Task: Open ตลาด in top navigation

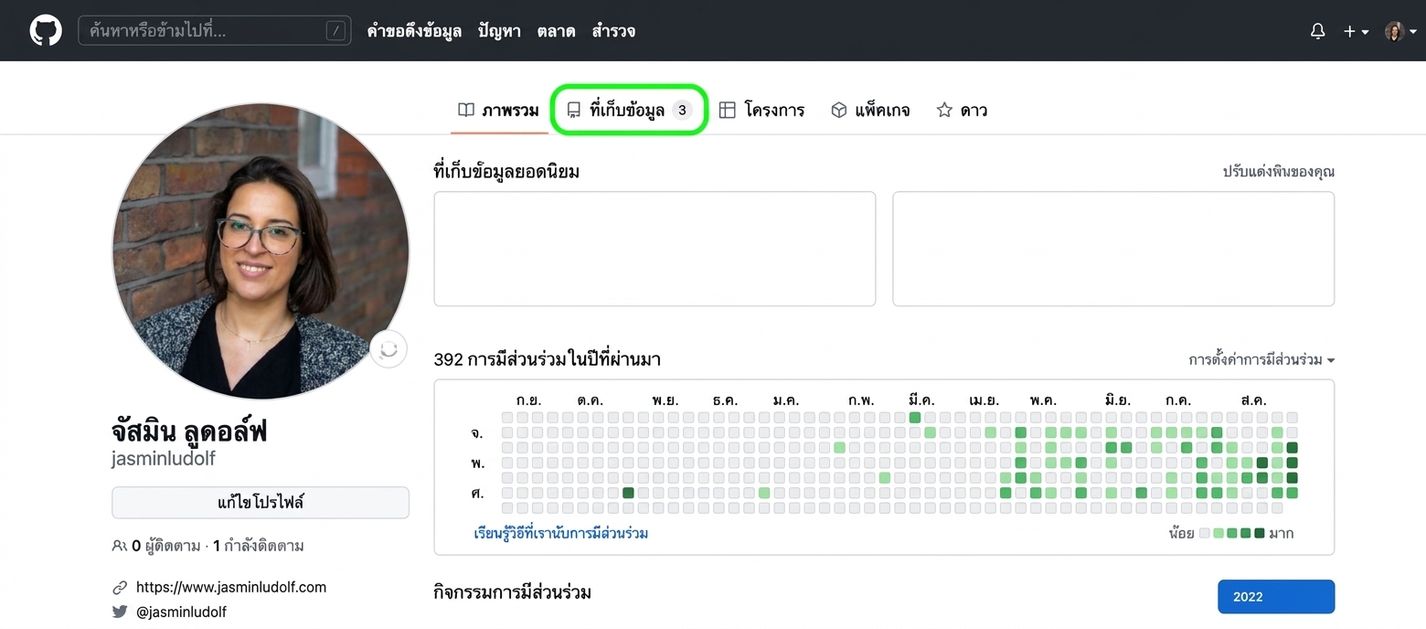Action: [x=556, y=31]
